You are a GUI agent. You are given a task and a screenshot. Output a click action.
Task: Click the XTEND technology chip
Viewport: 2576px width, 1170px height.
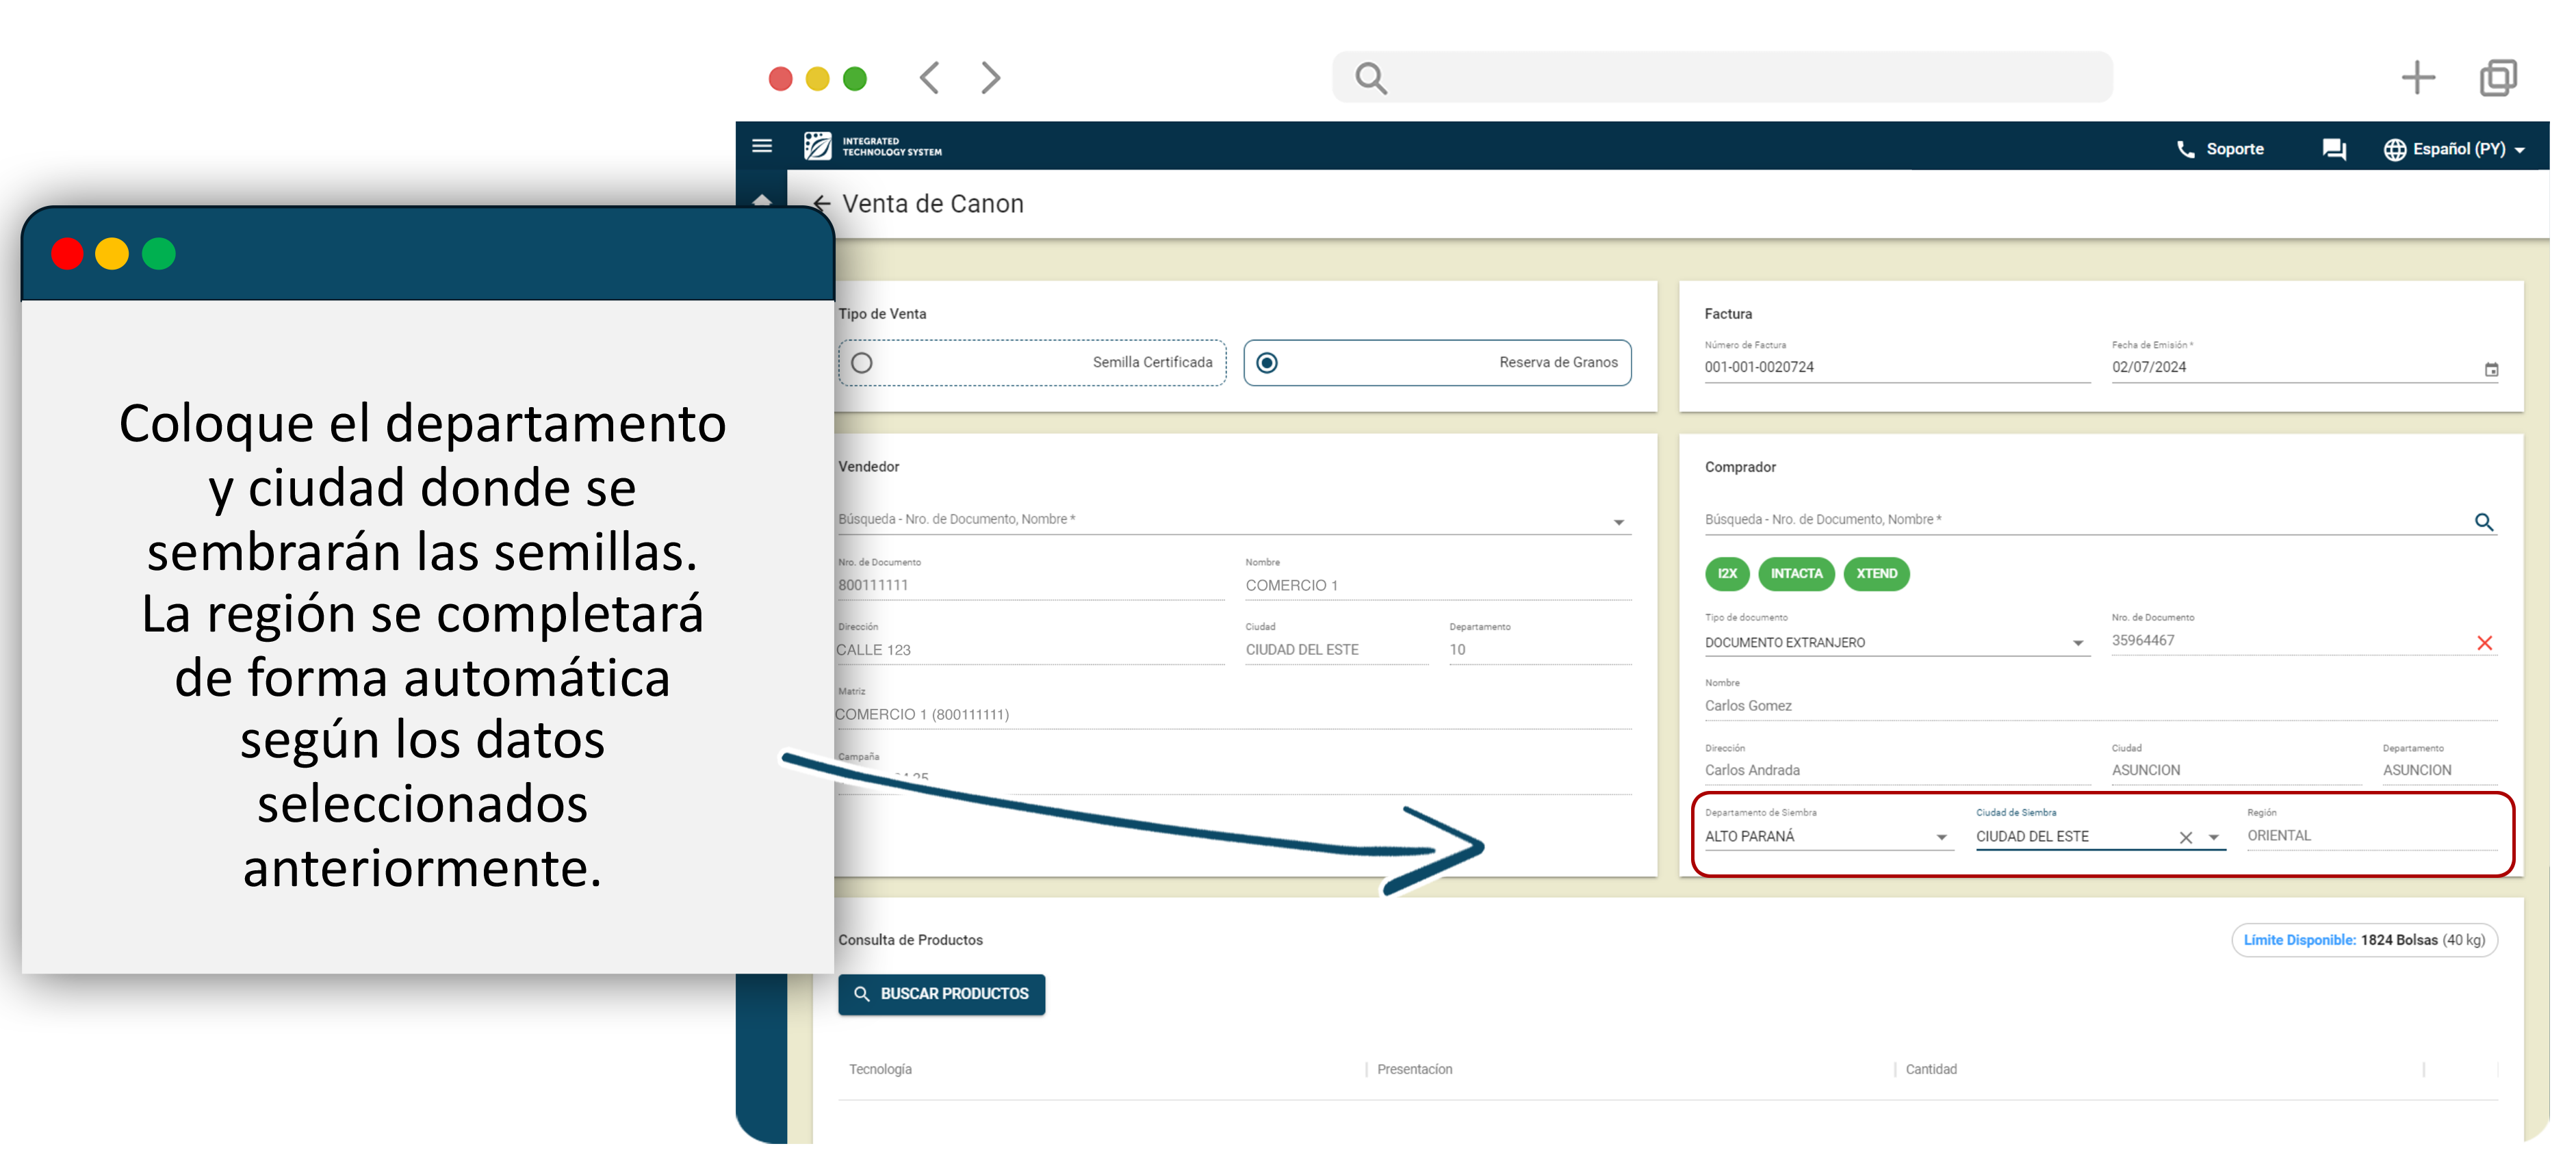point(1876,574)
